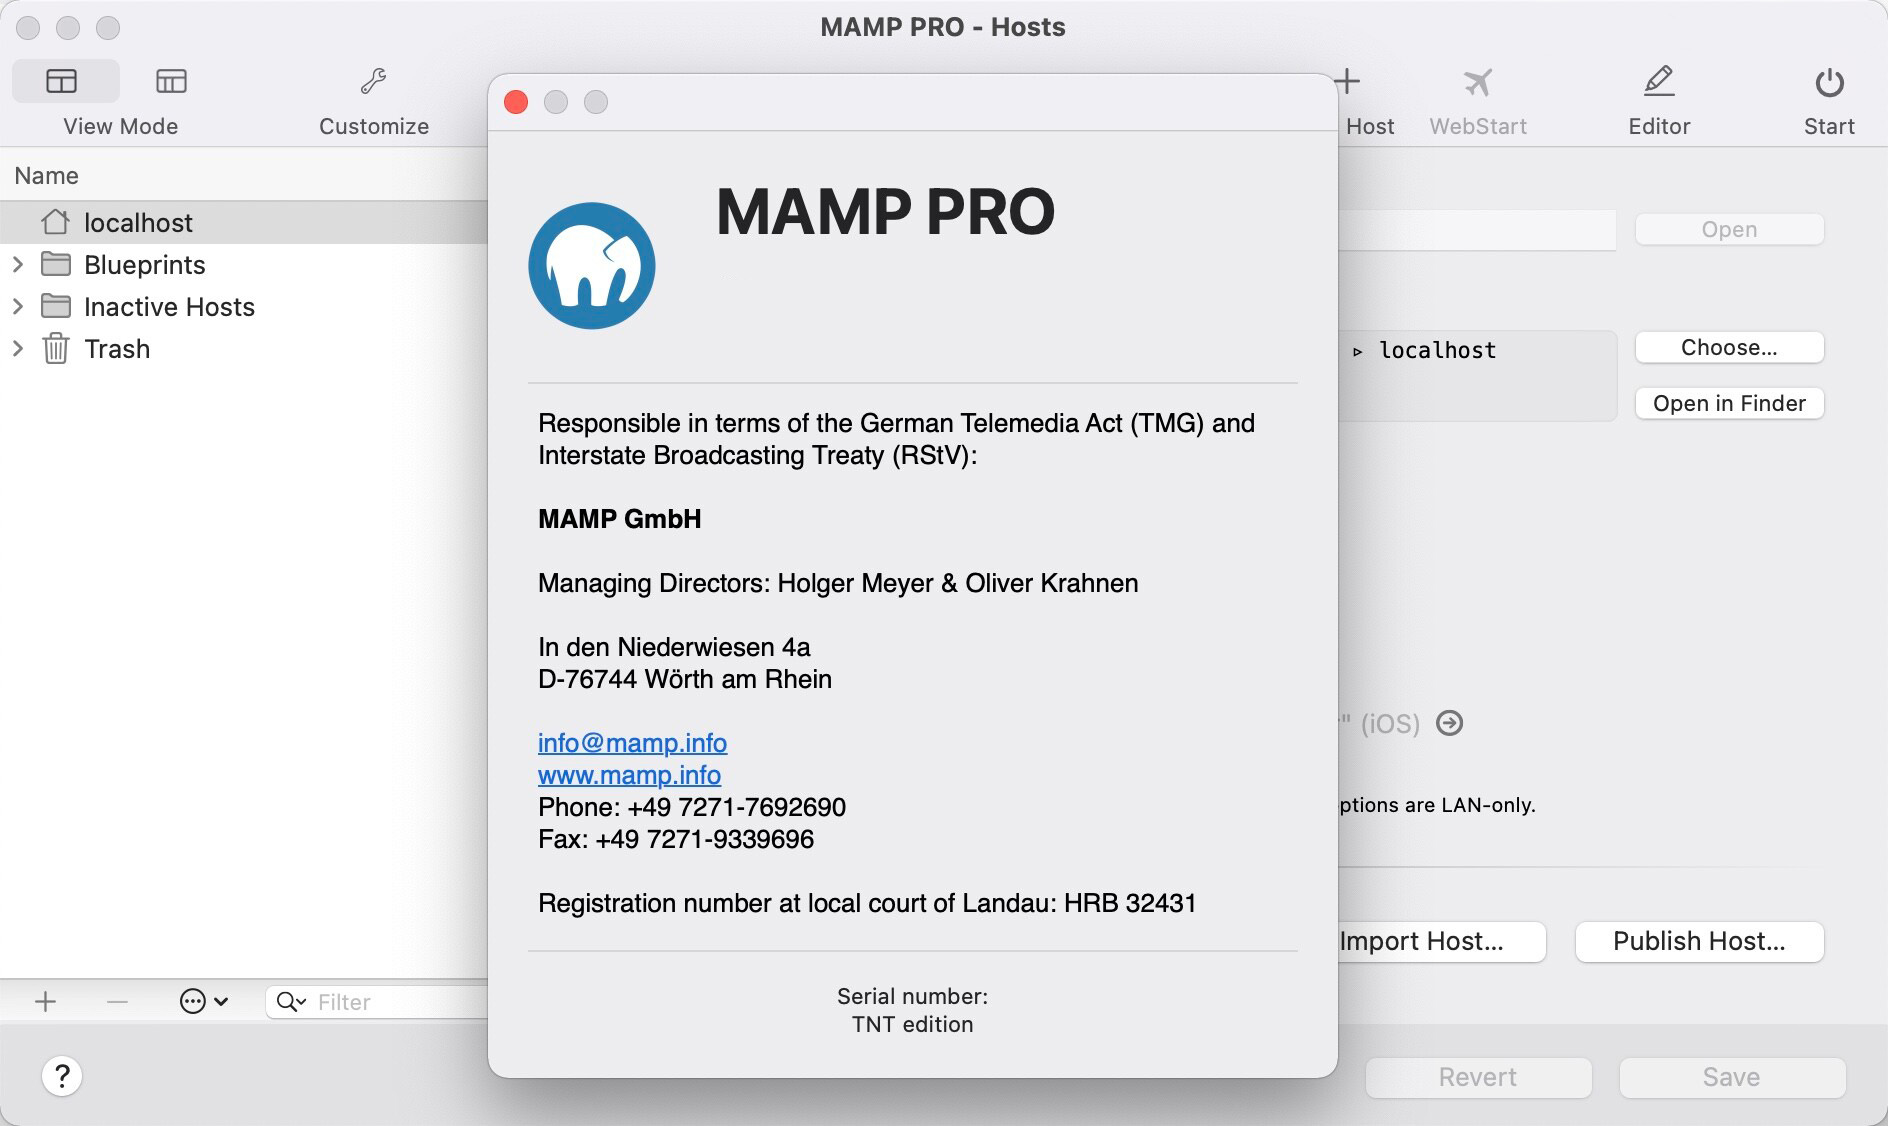1888x1126 pixels.
Task: Click the Filter search field
Action: [x=376, y=1001]
